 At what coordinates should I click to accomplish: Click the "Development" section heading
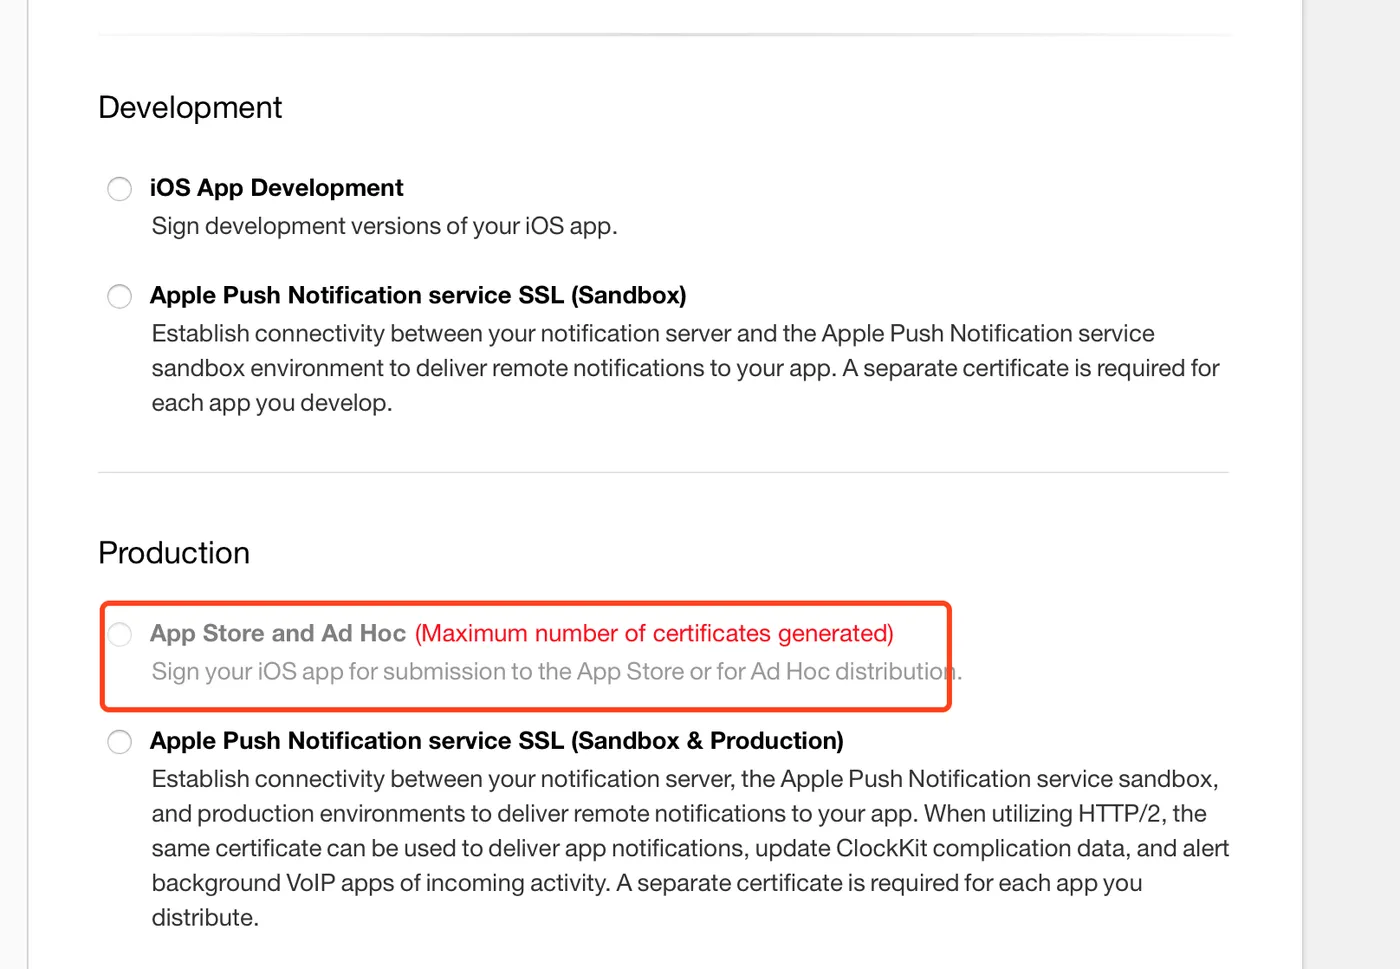pyautogui.click(x=190, y=107)
